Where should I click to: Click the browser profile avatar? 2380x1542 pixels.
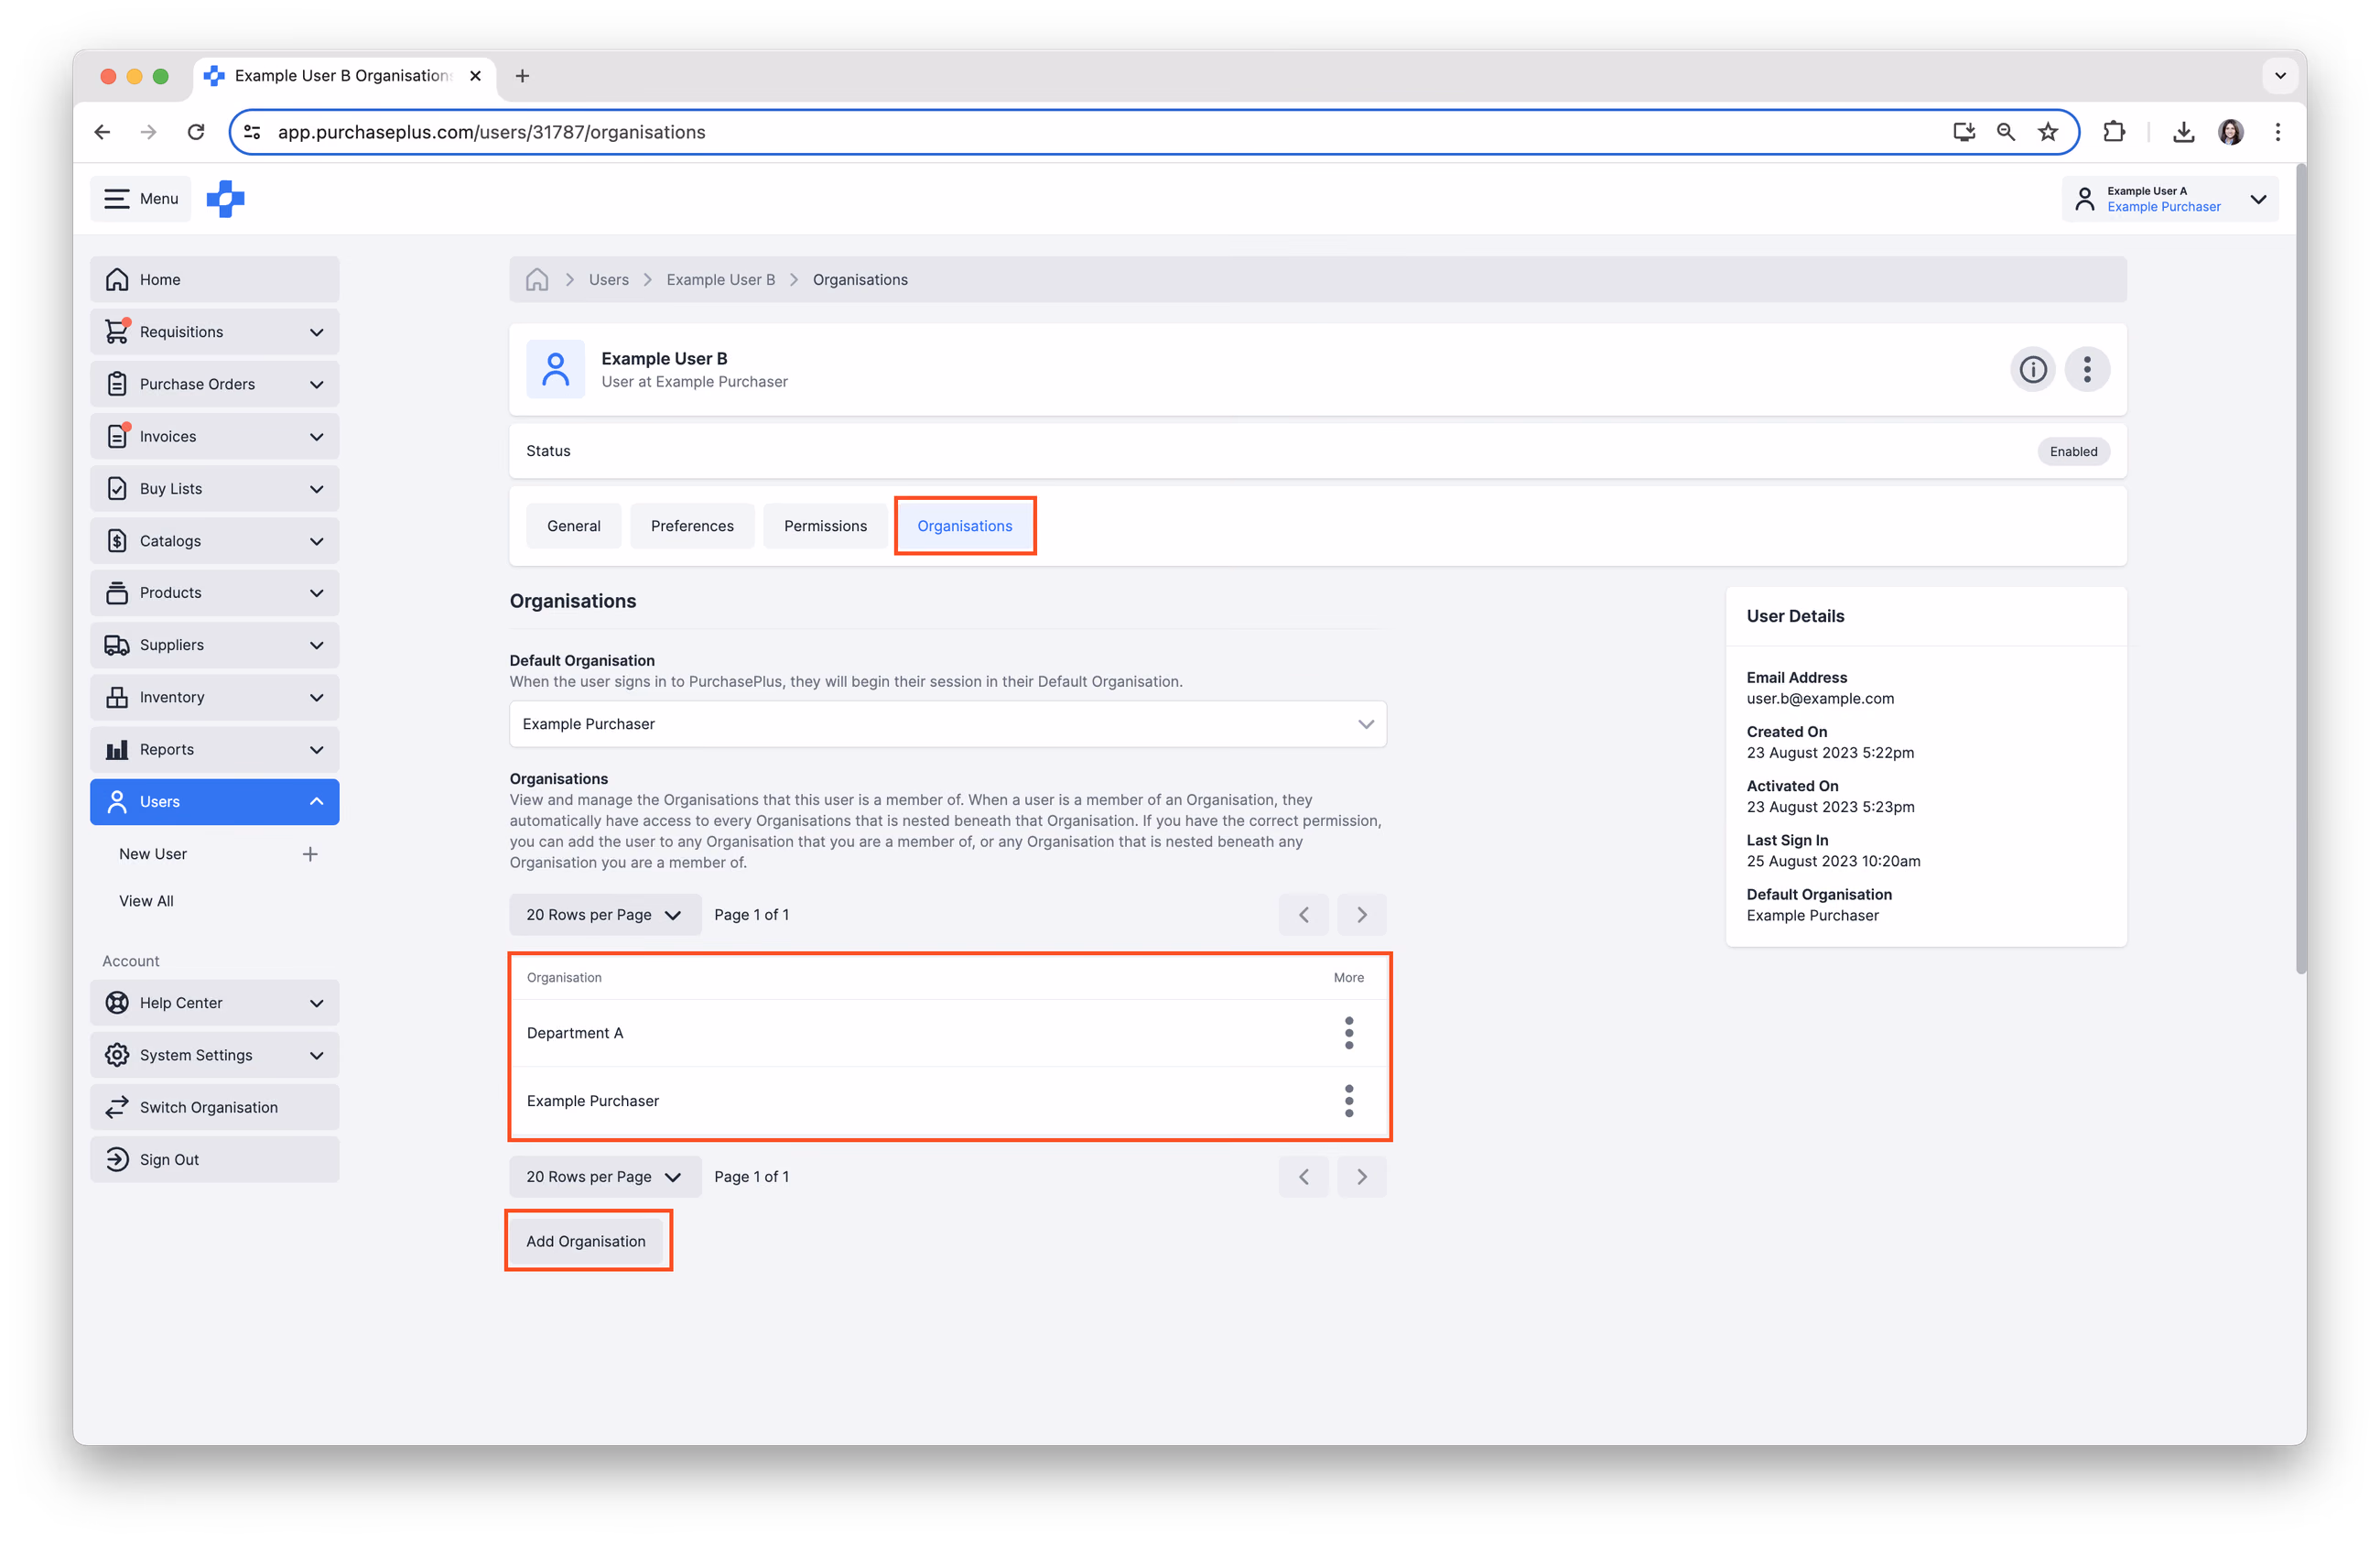tap(2230, 132)
